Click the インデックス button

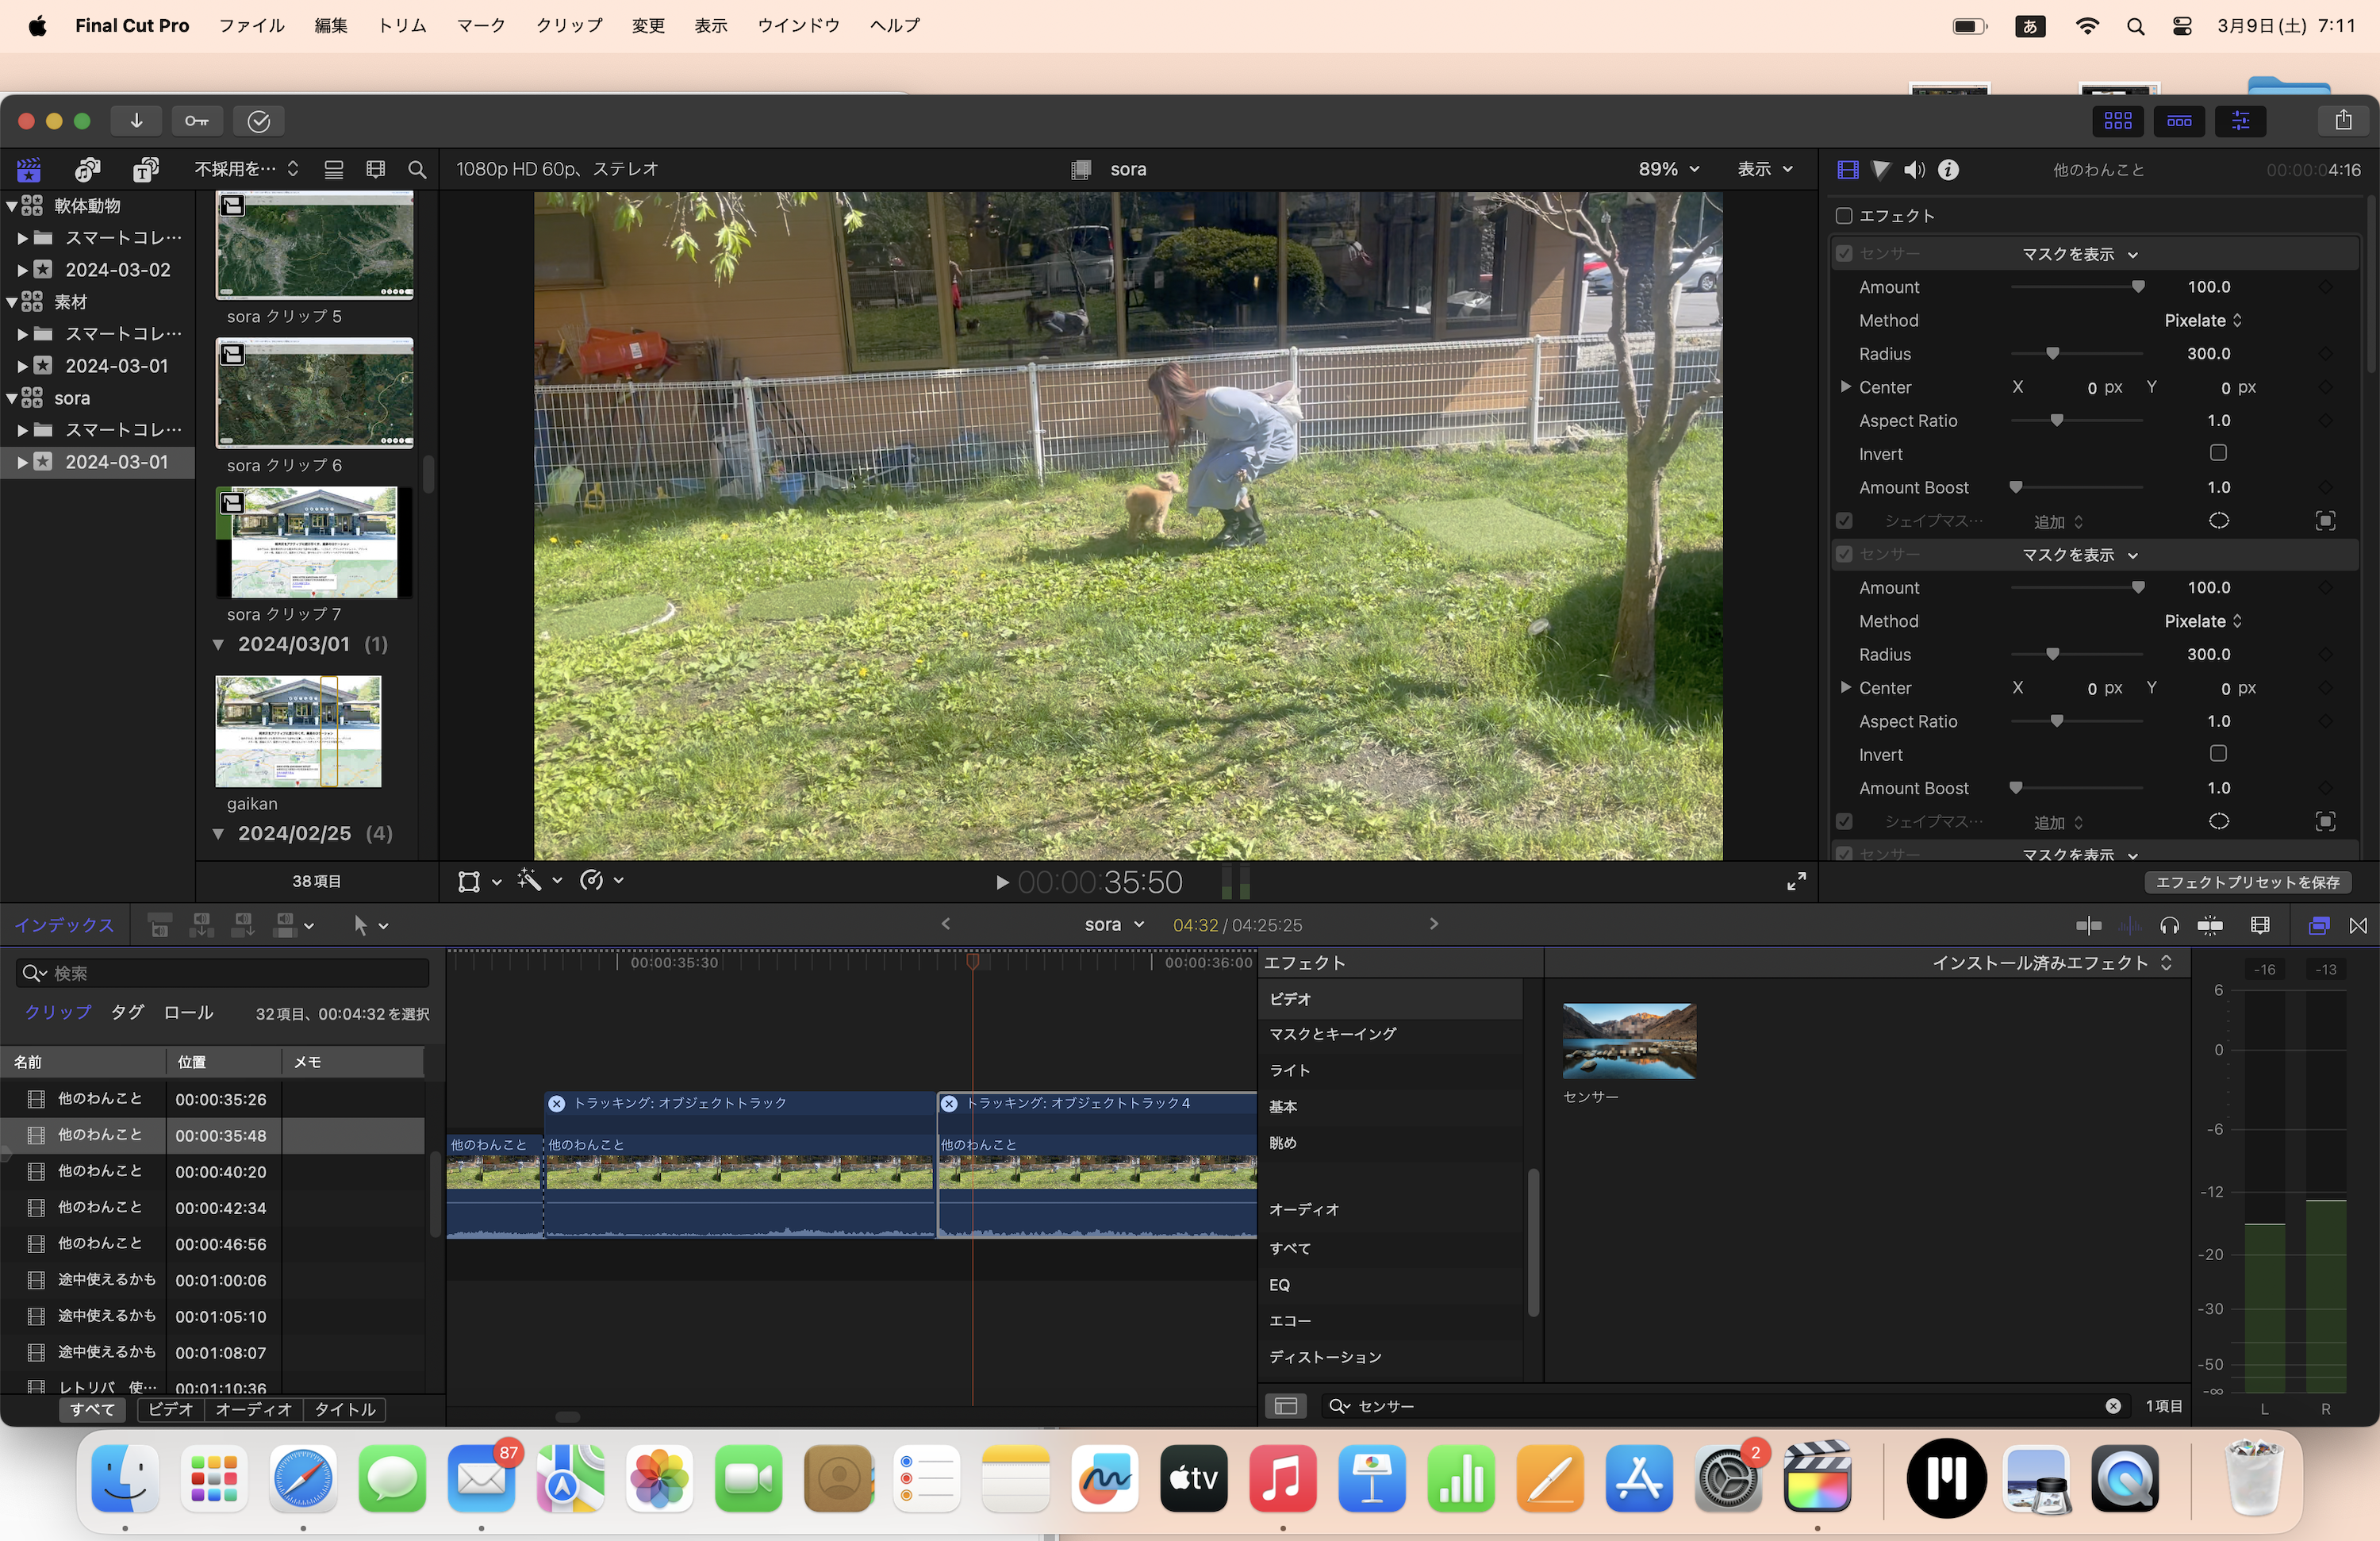(64, 925)
